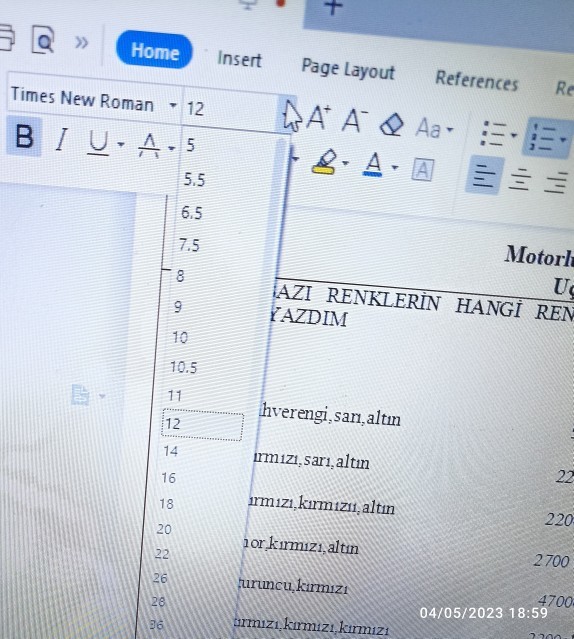574x639 pixels.
Task: Open strikethrough options dropdown arrow
Action: [x=172, y=148]
